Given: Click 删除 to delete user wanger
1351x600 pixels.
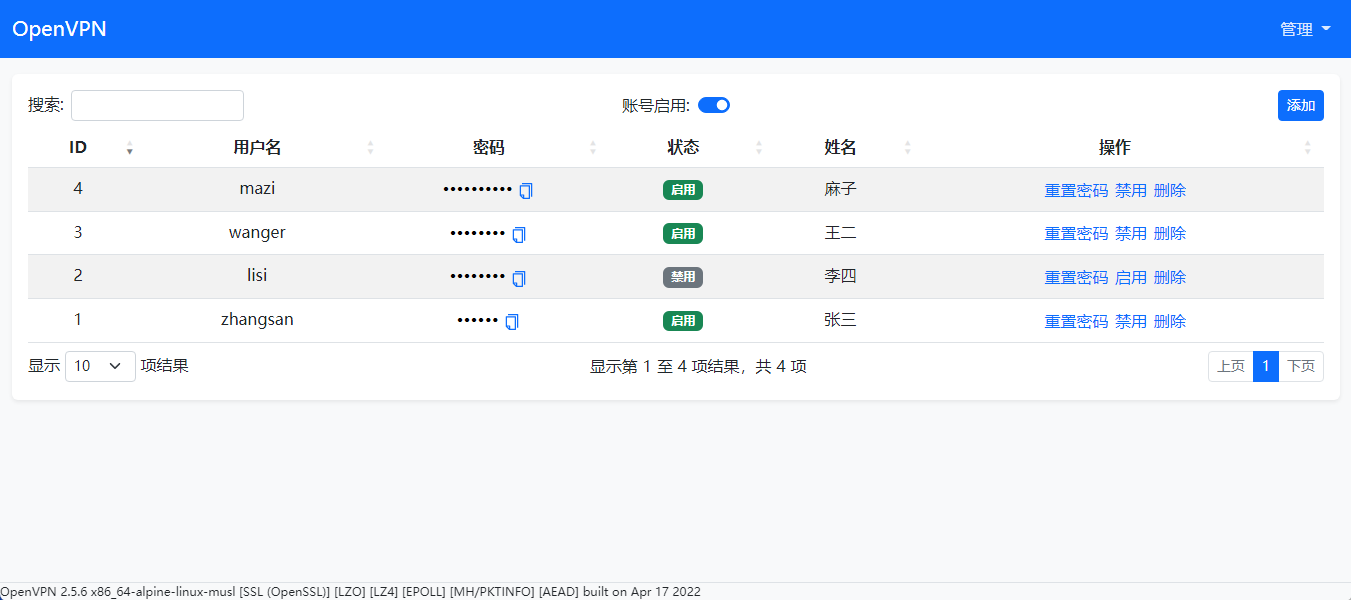Looking at the screenshot, I should [1170, 233].
